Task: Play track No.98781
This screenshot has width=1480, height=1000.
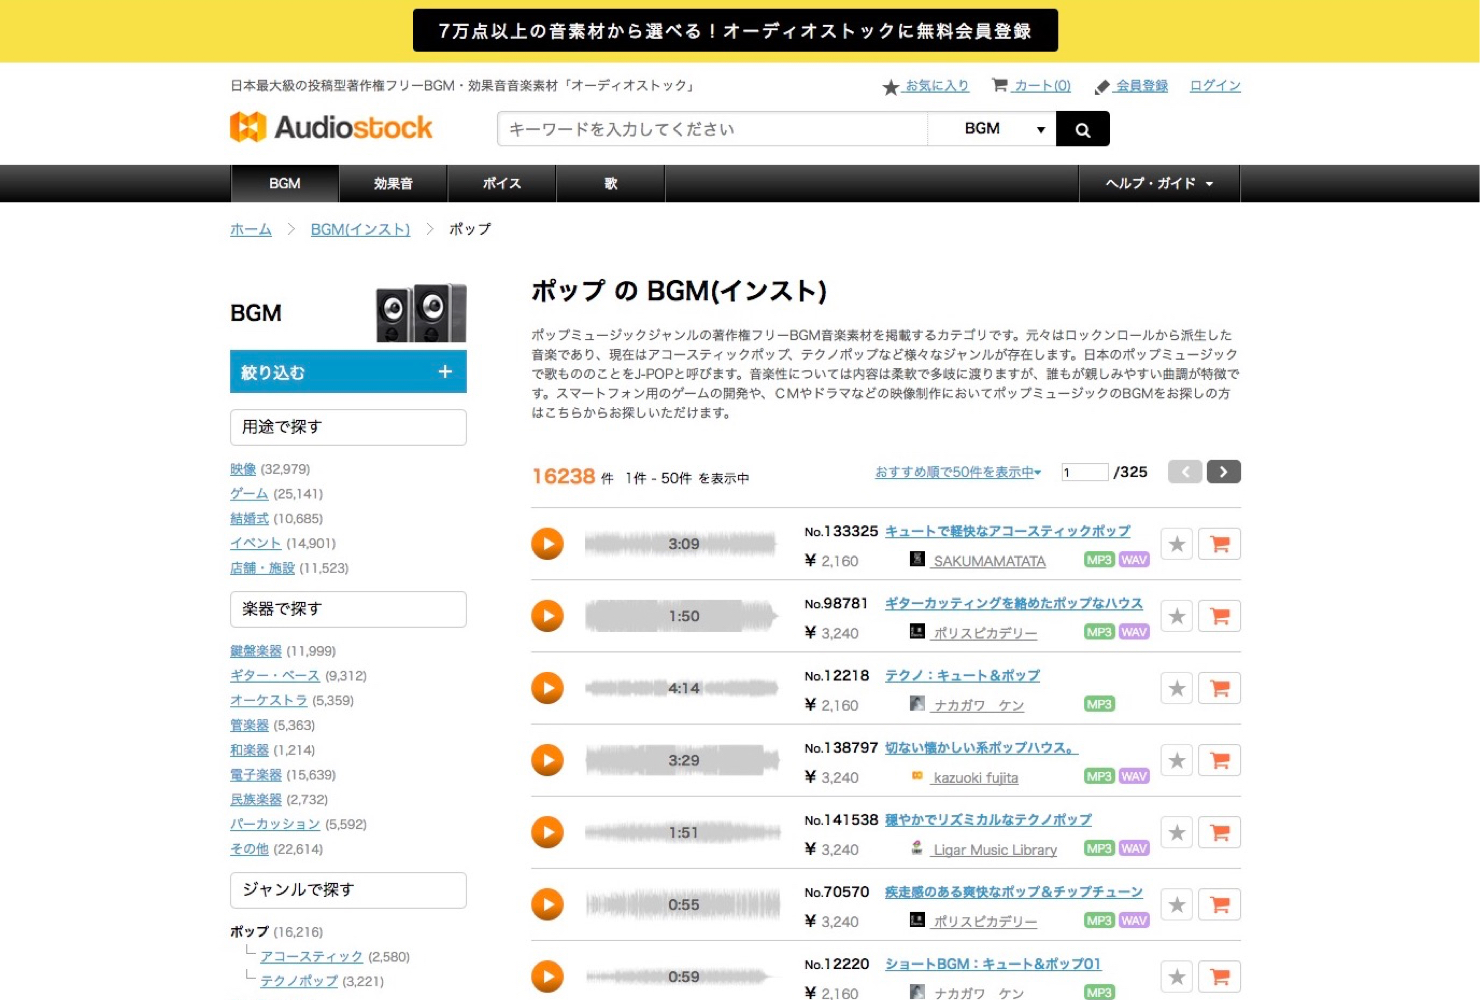Action: pyautogui.click(x=547, y=616)
